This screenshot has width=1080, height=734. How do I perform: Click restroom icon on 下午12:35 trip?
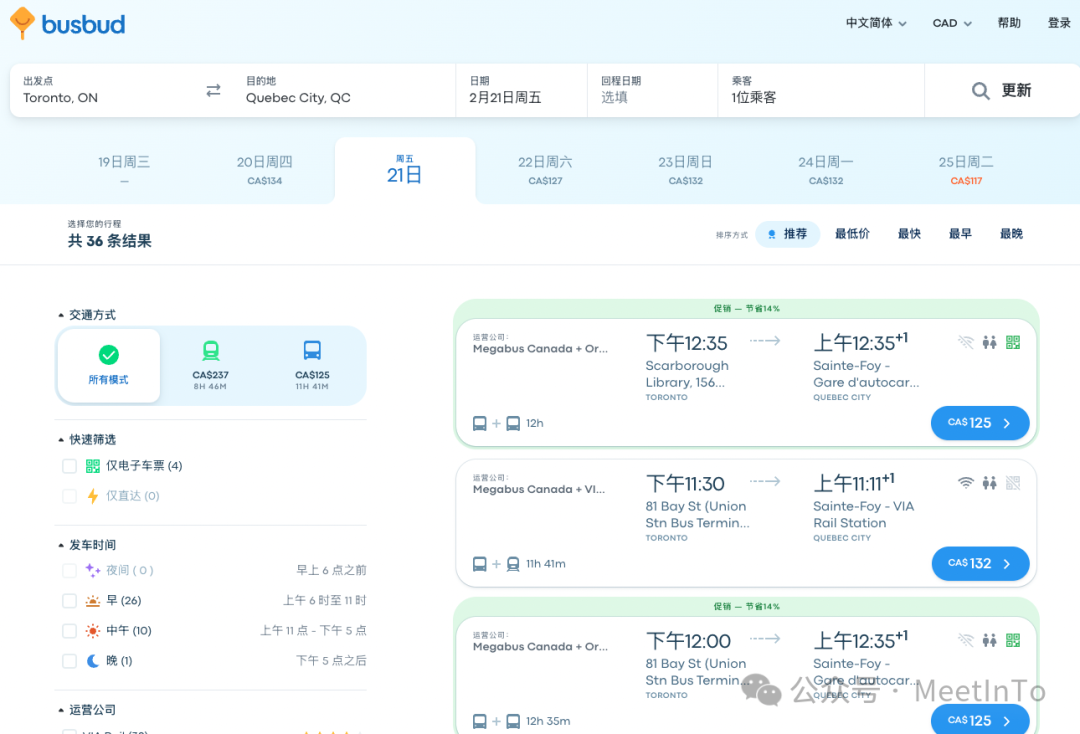pyautogui.click(x=990, y=342)
